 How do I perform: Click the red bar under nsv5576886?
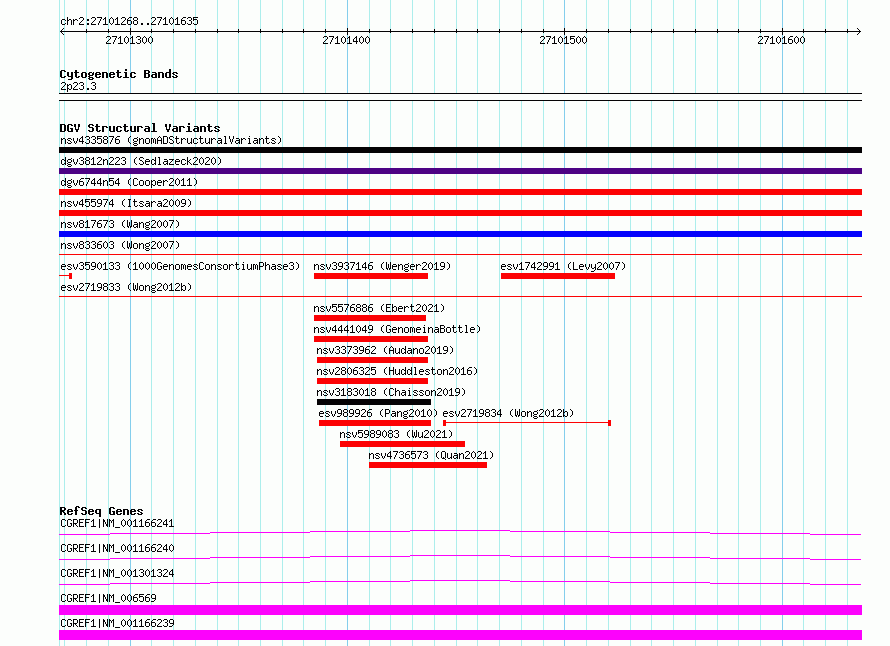click(370, 318)
